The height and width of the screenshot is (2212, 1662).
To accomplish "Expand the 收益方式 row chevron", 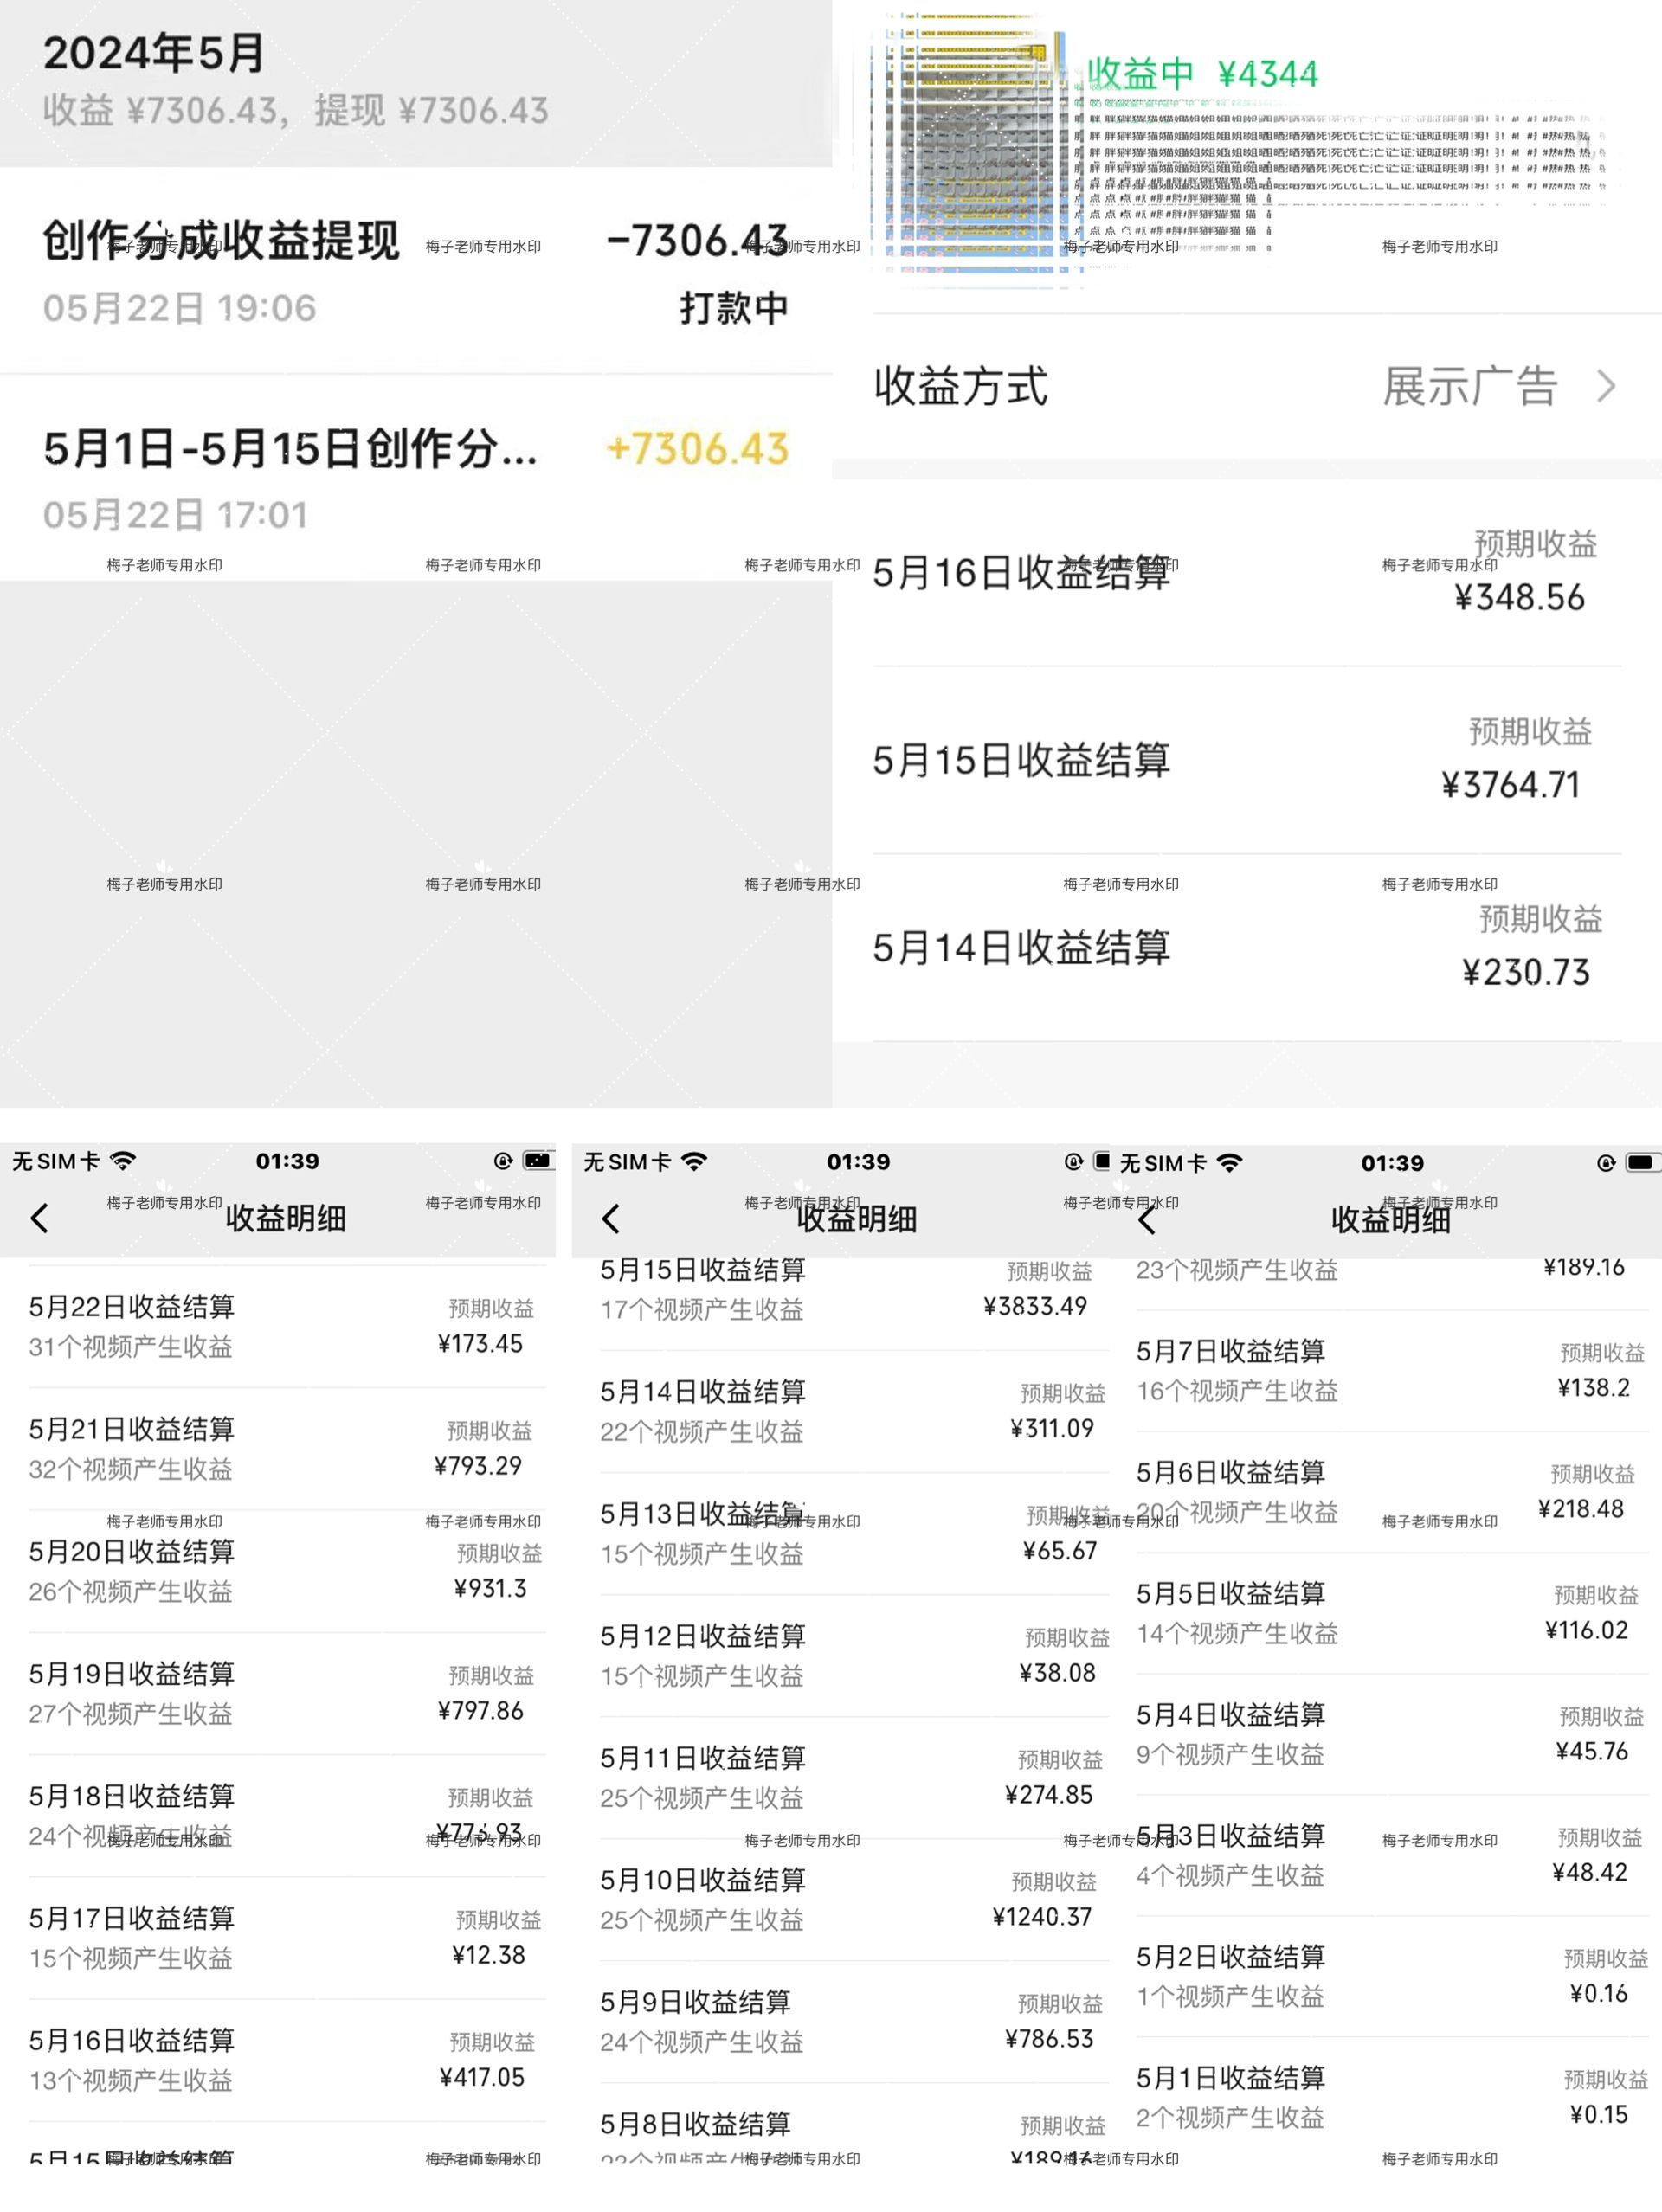I will (1605, 386).
